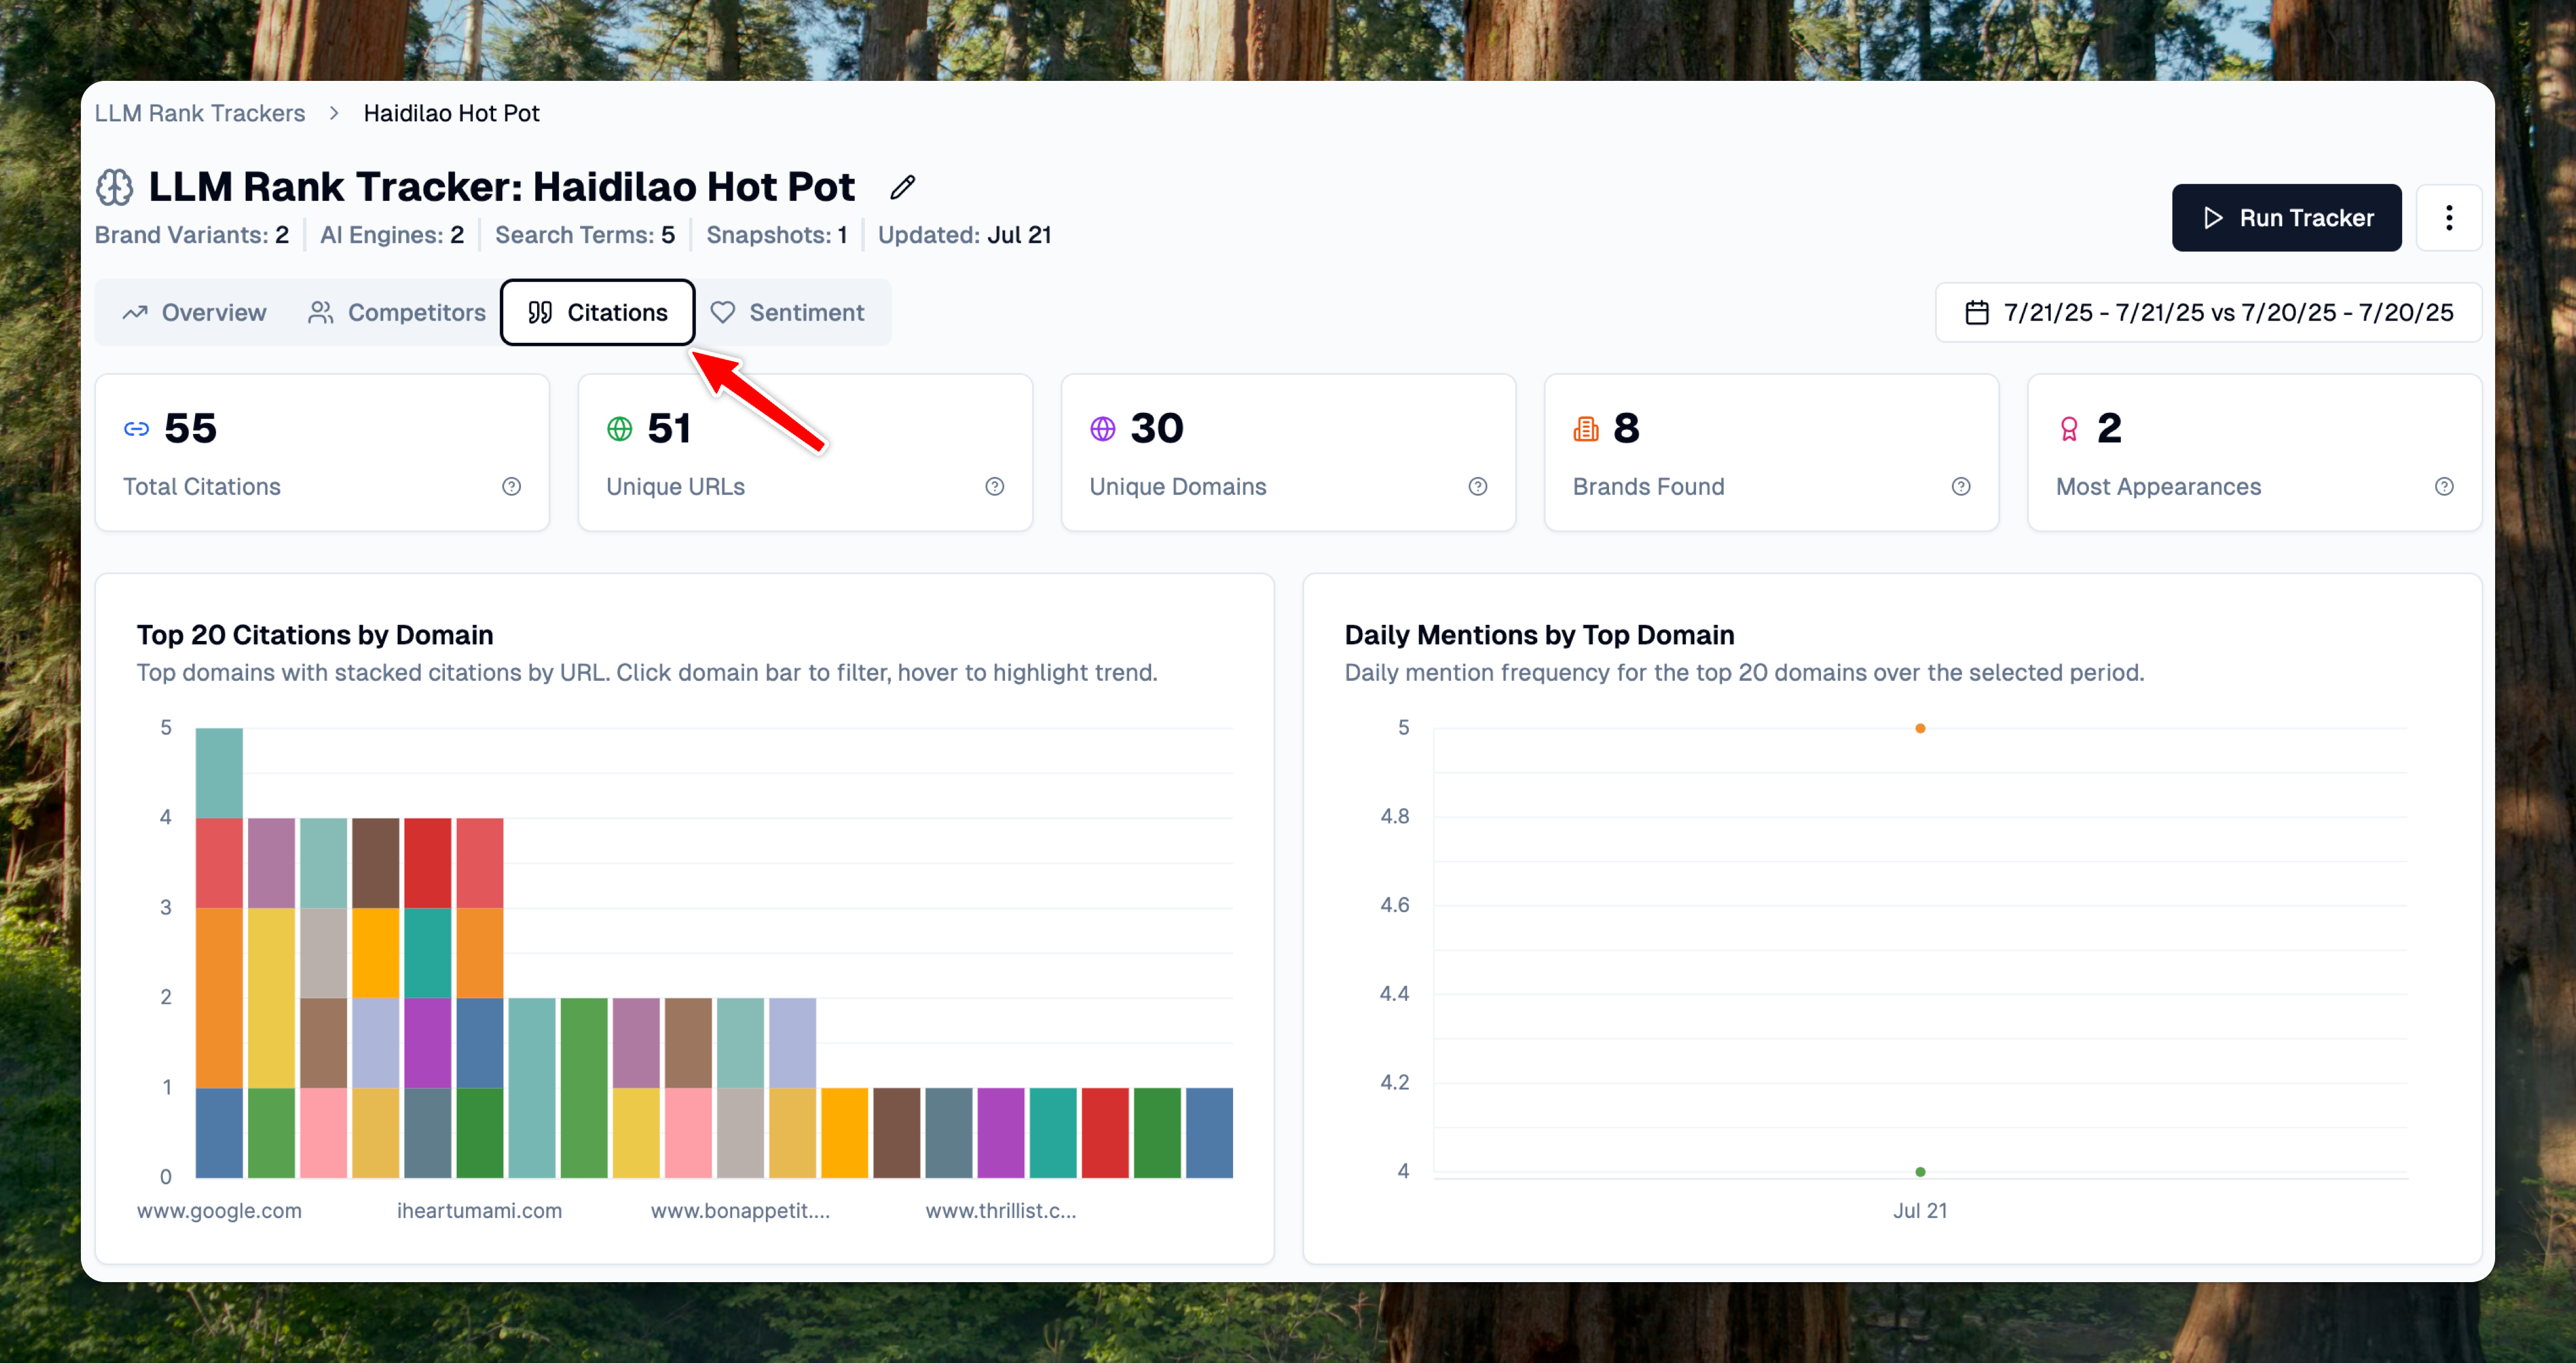Click the pencil edit icon beside tracker title
The width and height of the screenshot is (2576, 1363).
click(902, 187)
